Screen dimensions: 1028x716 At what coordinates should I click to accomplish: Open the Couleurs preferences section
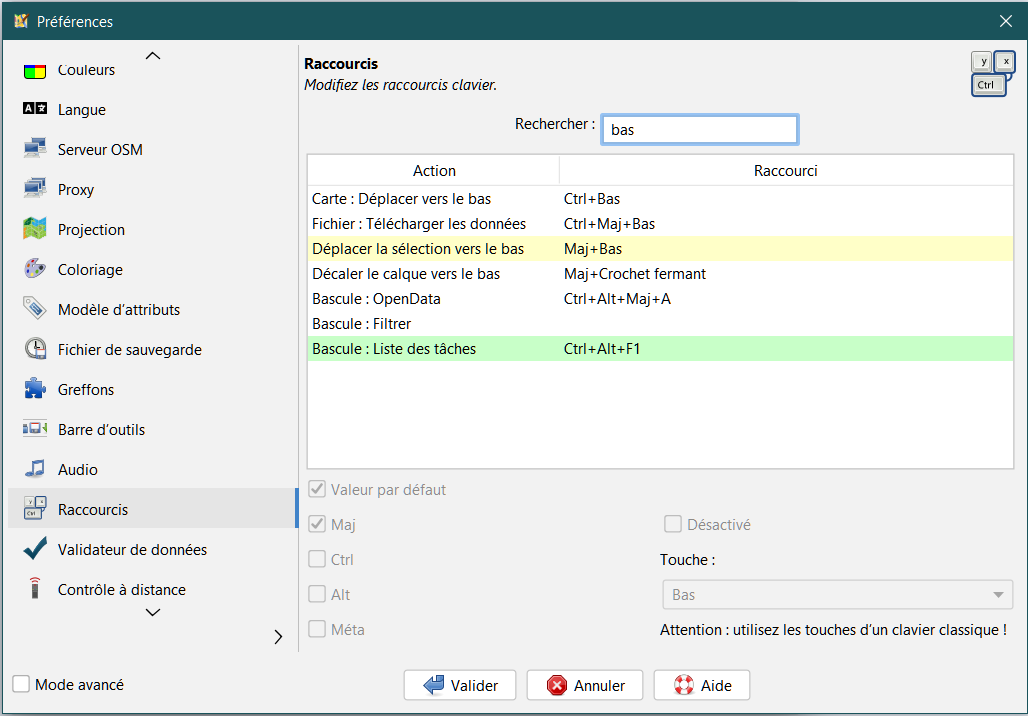point(85,69)
